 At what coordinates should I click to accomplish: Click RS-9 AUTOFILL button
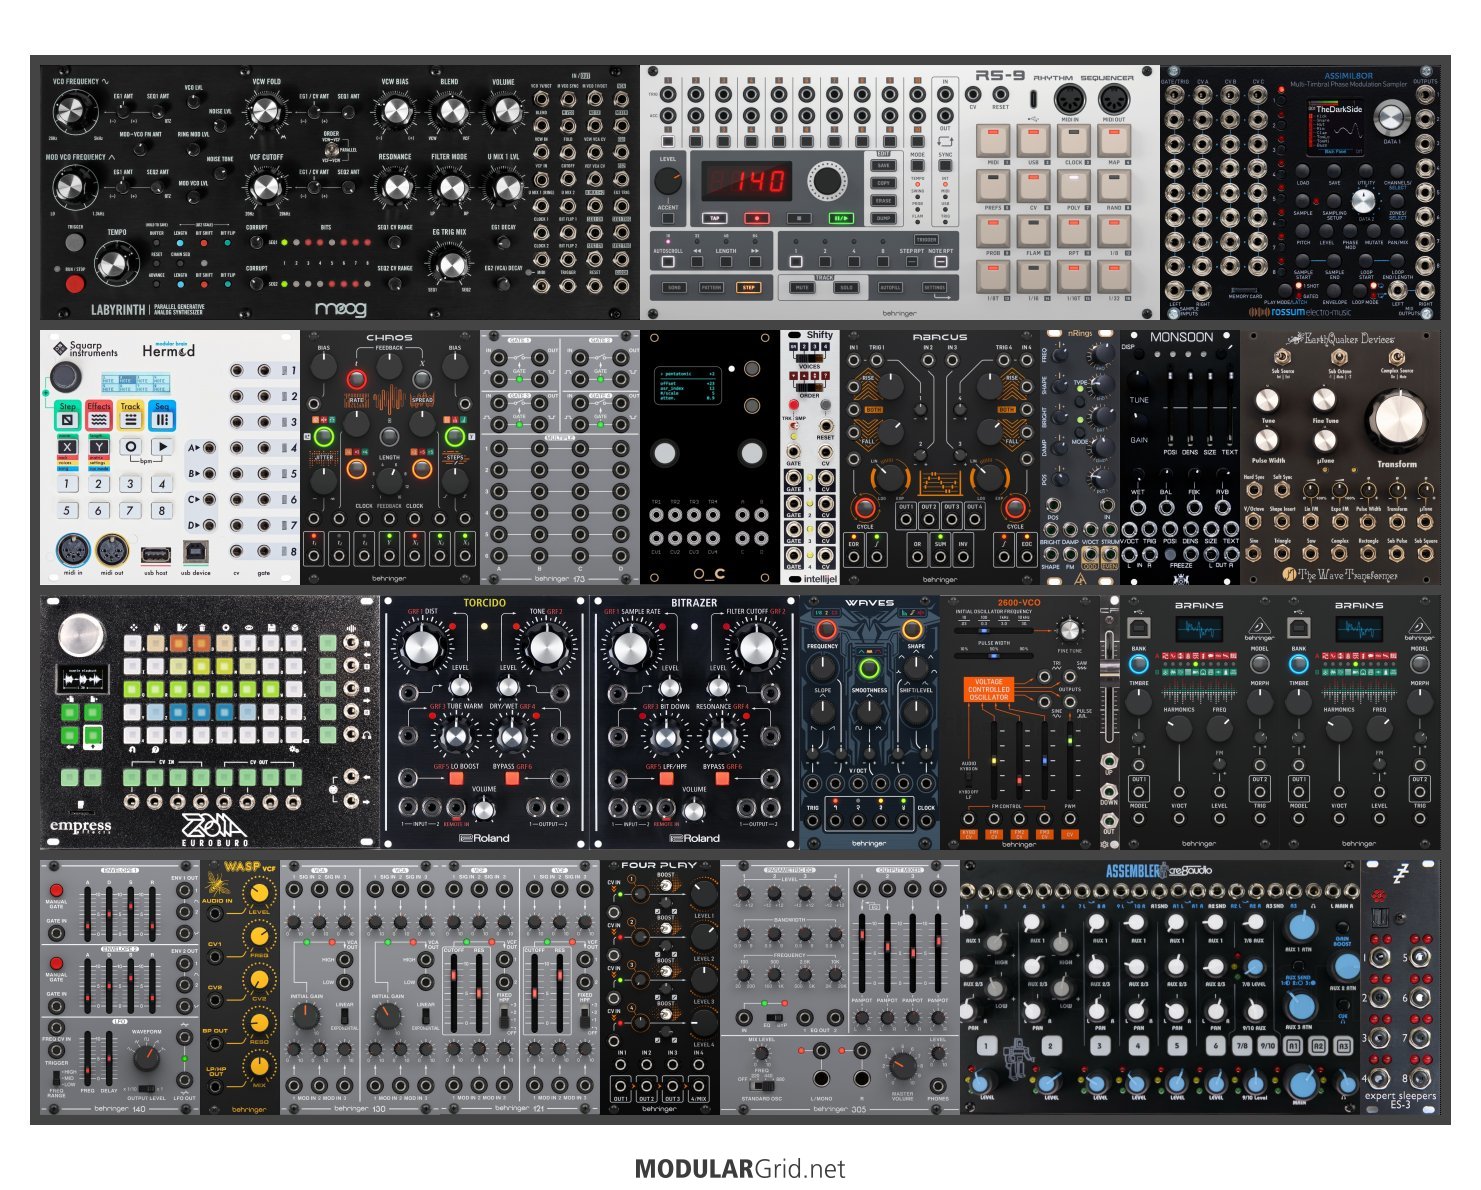(x=890, y=288)
